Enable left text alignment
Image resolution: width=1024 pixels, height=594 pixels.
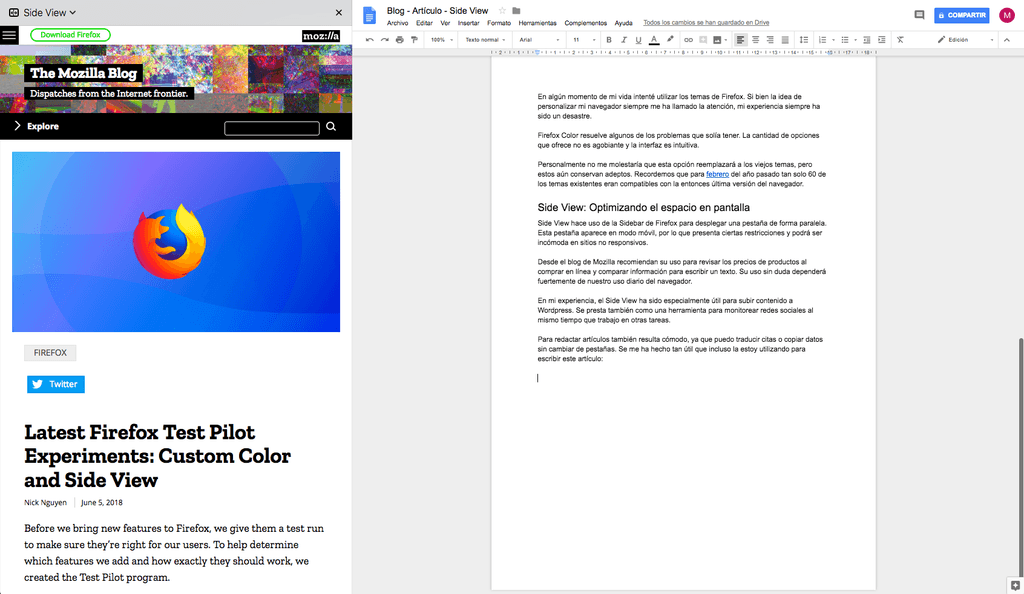coord(740,40)
